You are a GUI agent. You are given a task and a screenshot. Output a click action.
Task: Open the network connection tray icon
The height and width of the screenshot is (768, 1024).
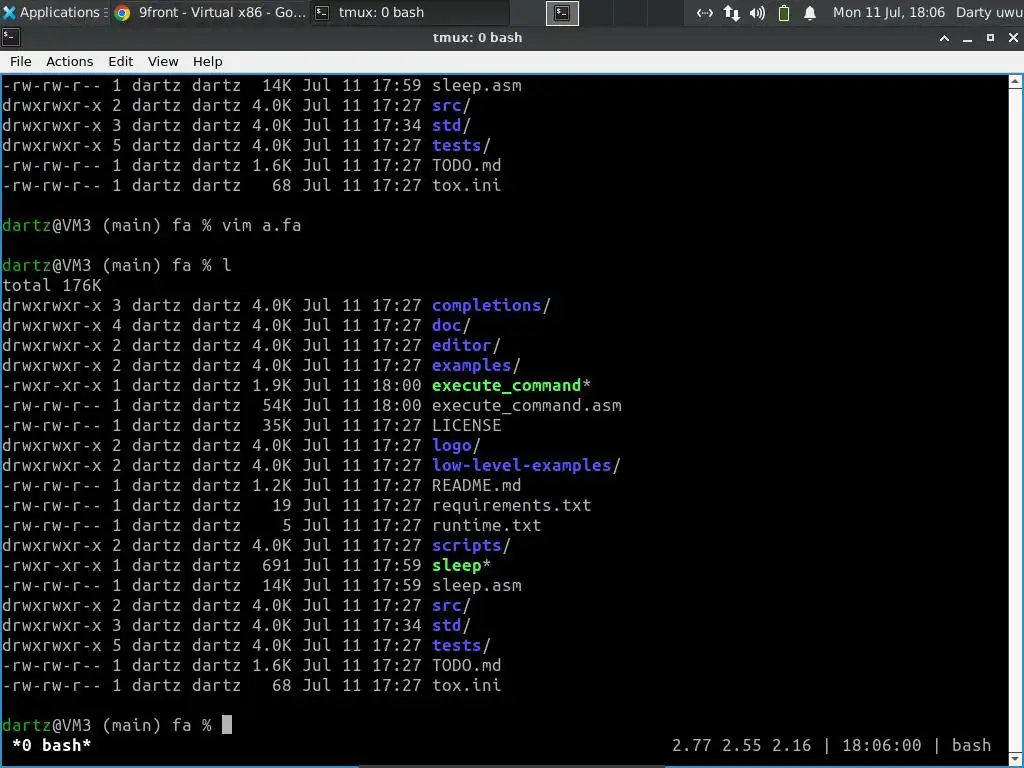[x=704, y=13]
